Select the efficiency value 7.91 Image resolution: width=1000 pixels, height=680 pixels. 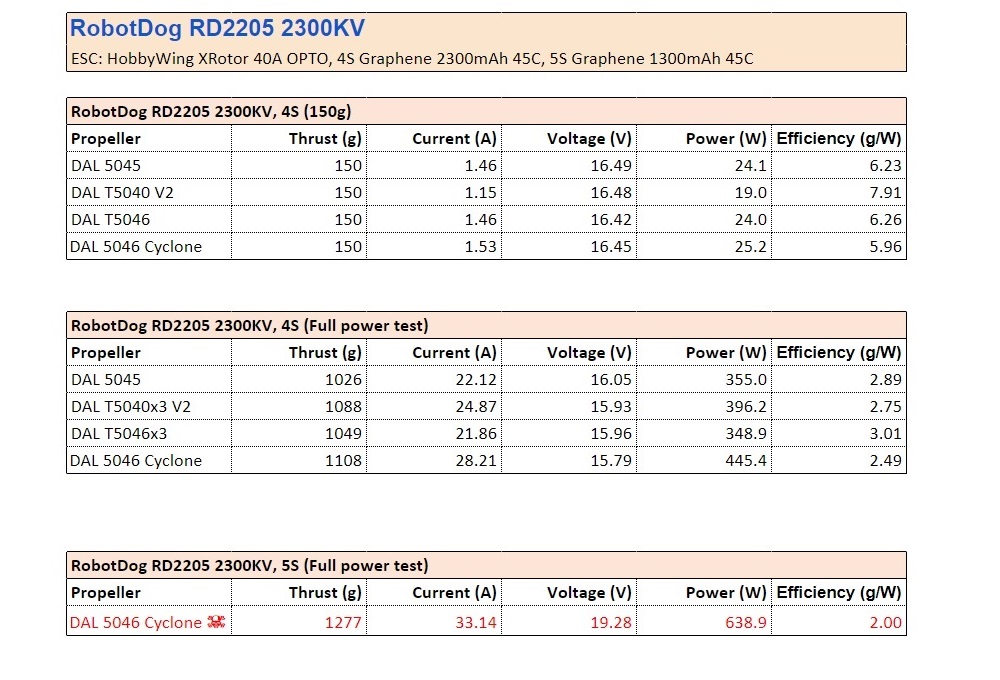(x=885, y=193)
